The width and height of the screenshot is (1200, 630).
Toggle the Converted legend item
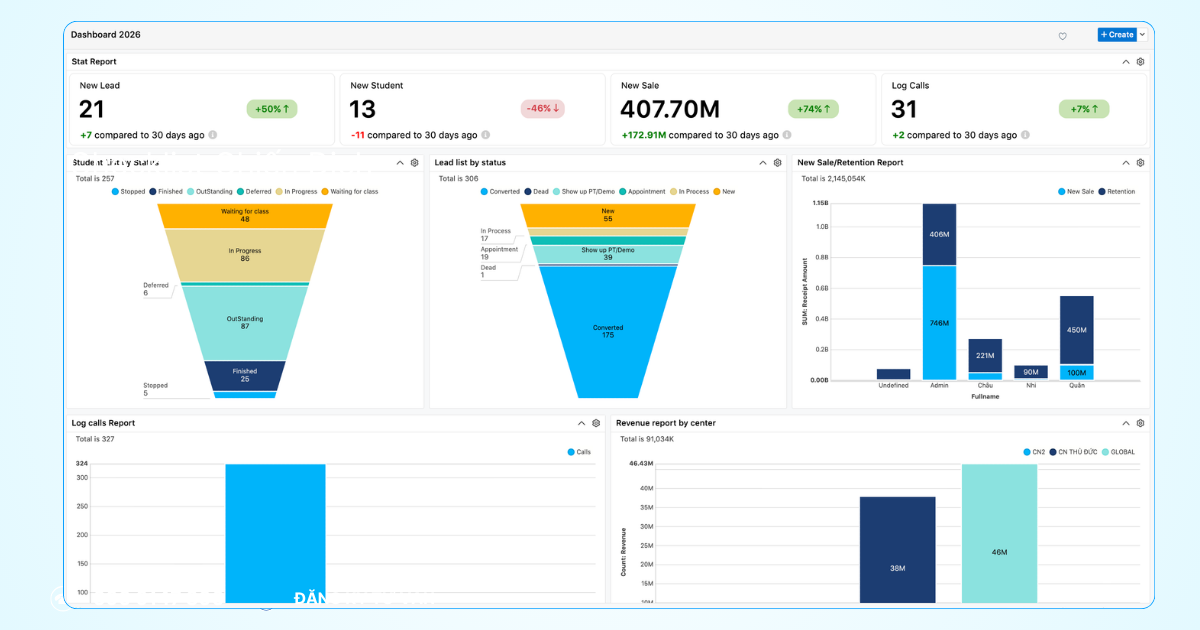[501, 191]
